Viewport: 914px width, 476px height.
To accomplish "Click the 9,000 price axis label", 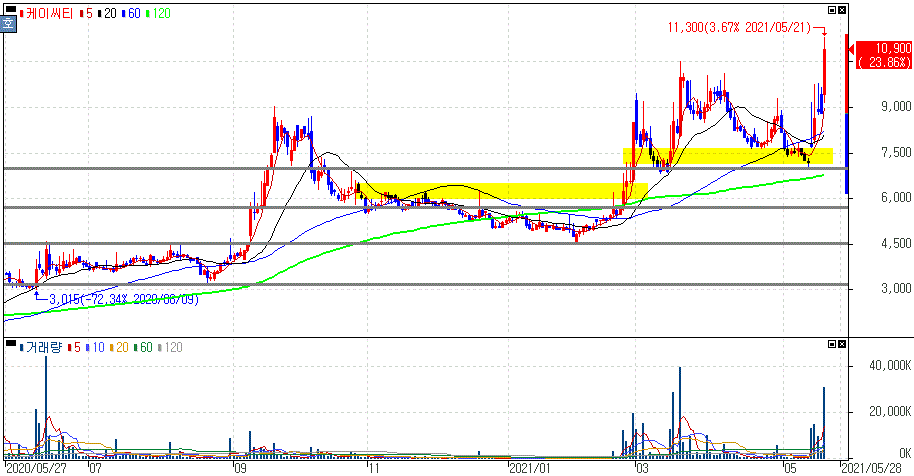I will pyautogui.click(x=896, y=106).
